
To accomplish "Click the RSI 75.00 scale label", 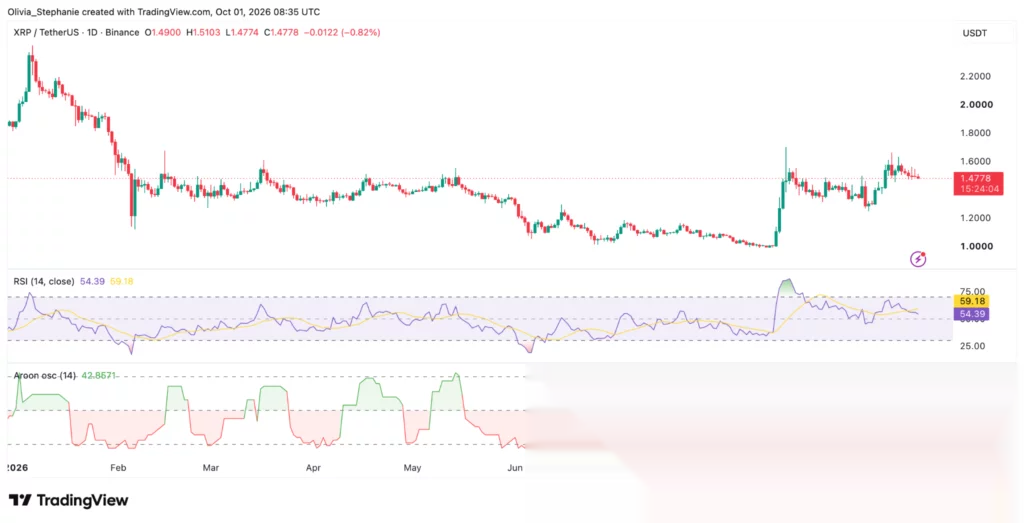I will (x=972, y=291).
